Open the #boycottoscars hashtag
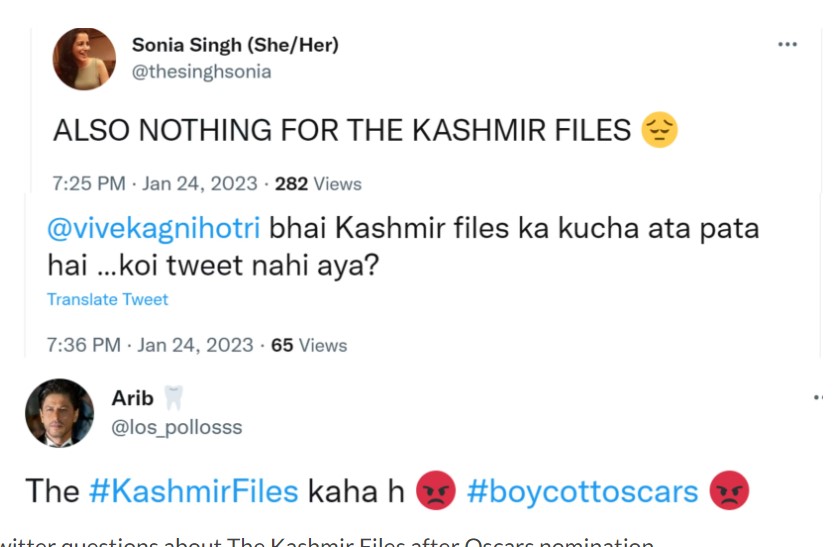 581,491
